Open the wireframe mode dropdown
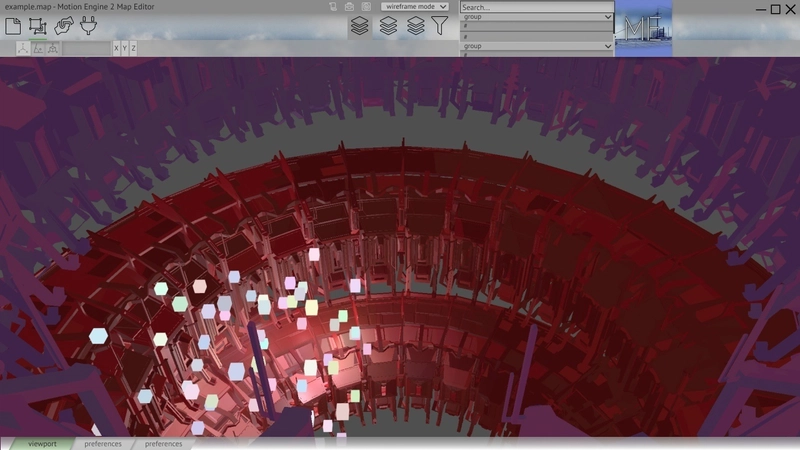Screen dimensions: 800x450 (x=415, y=7)
